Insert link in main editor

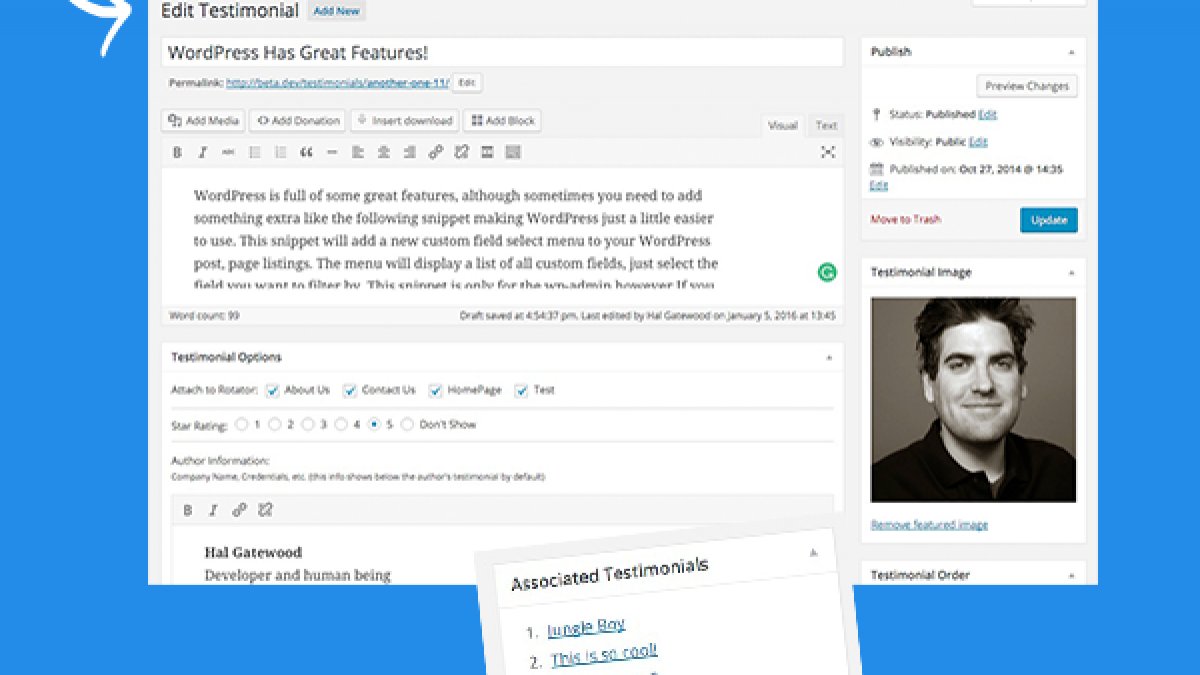[x=435, y=152]
